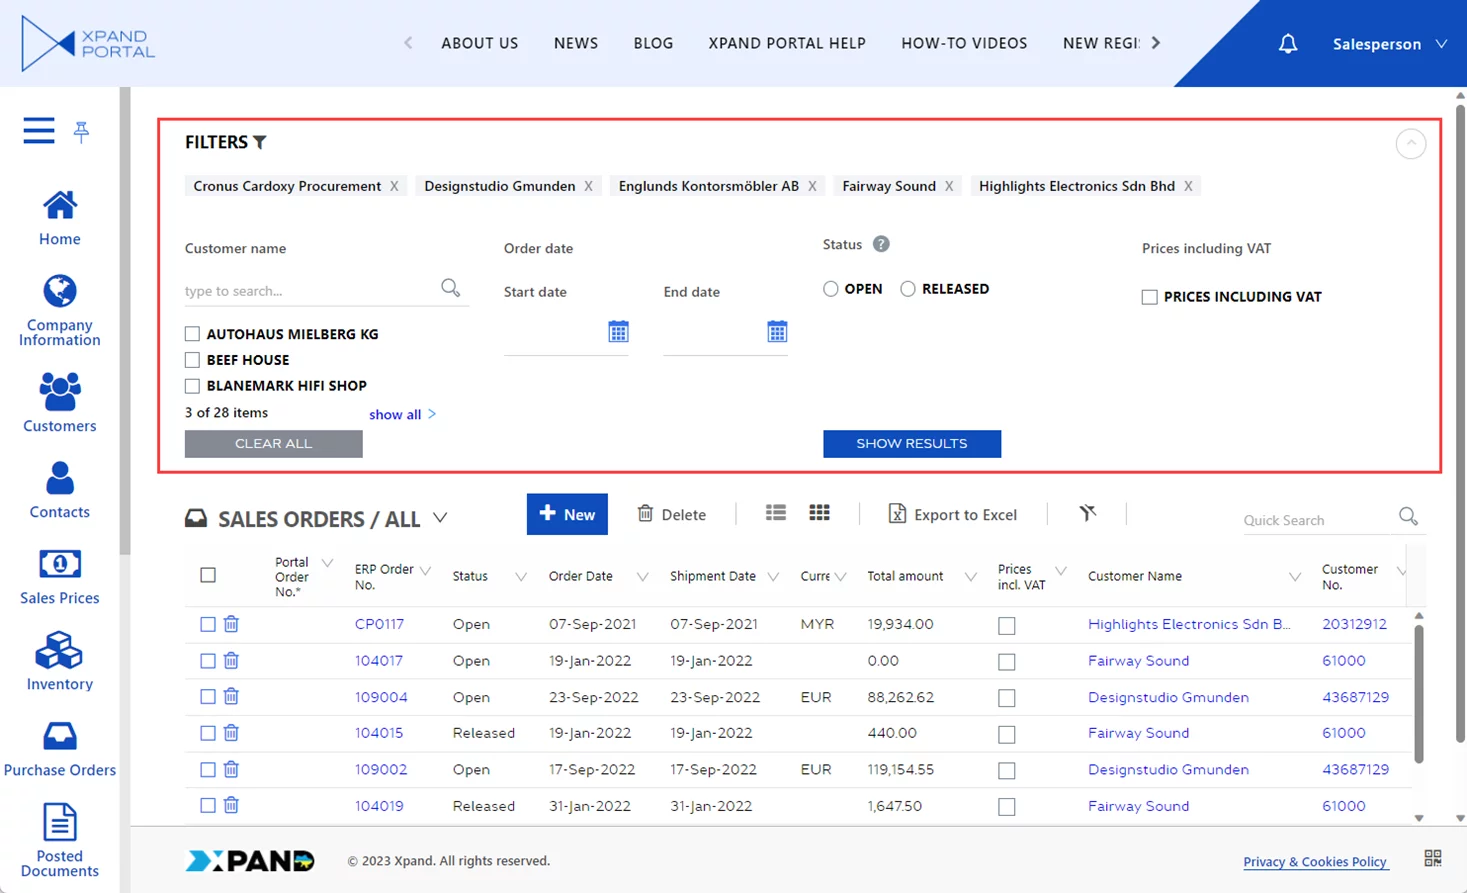Viewport: 1467px width, 893px height.
Task: Open the Blog menu item
Action: [653, 43]
